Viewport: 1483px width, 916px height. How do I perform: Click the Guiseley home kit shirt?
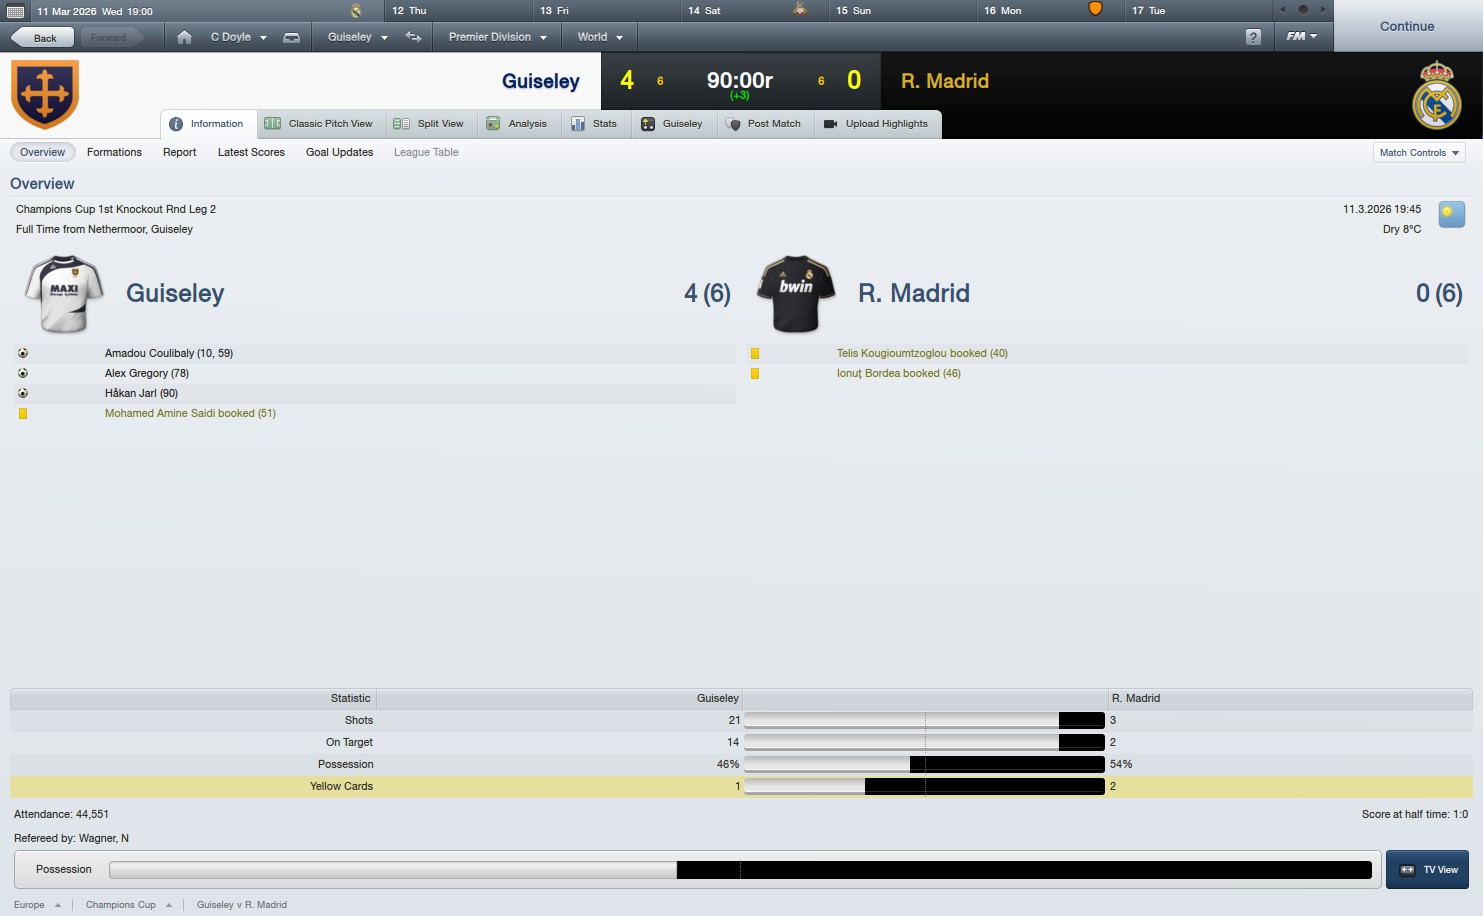point(64,294)
